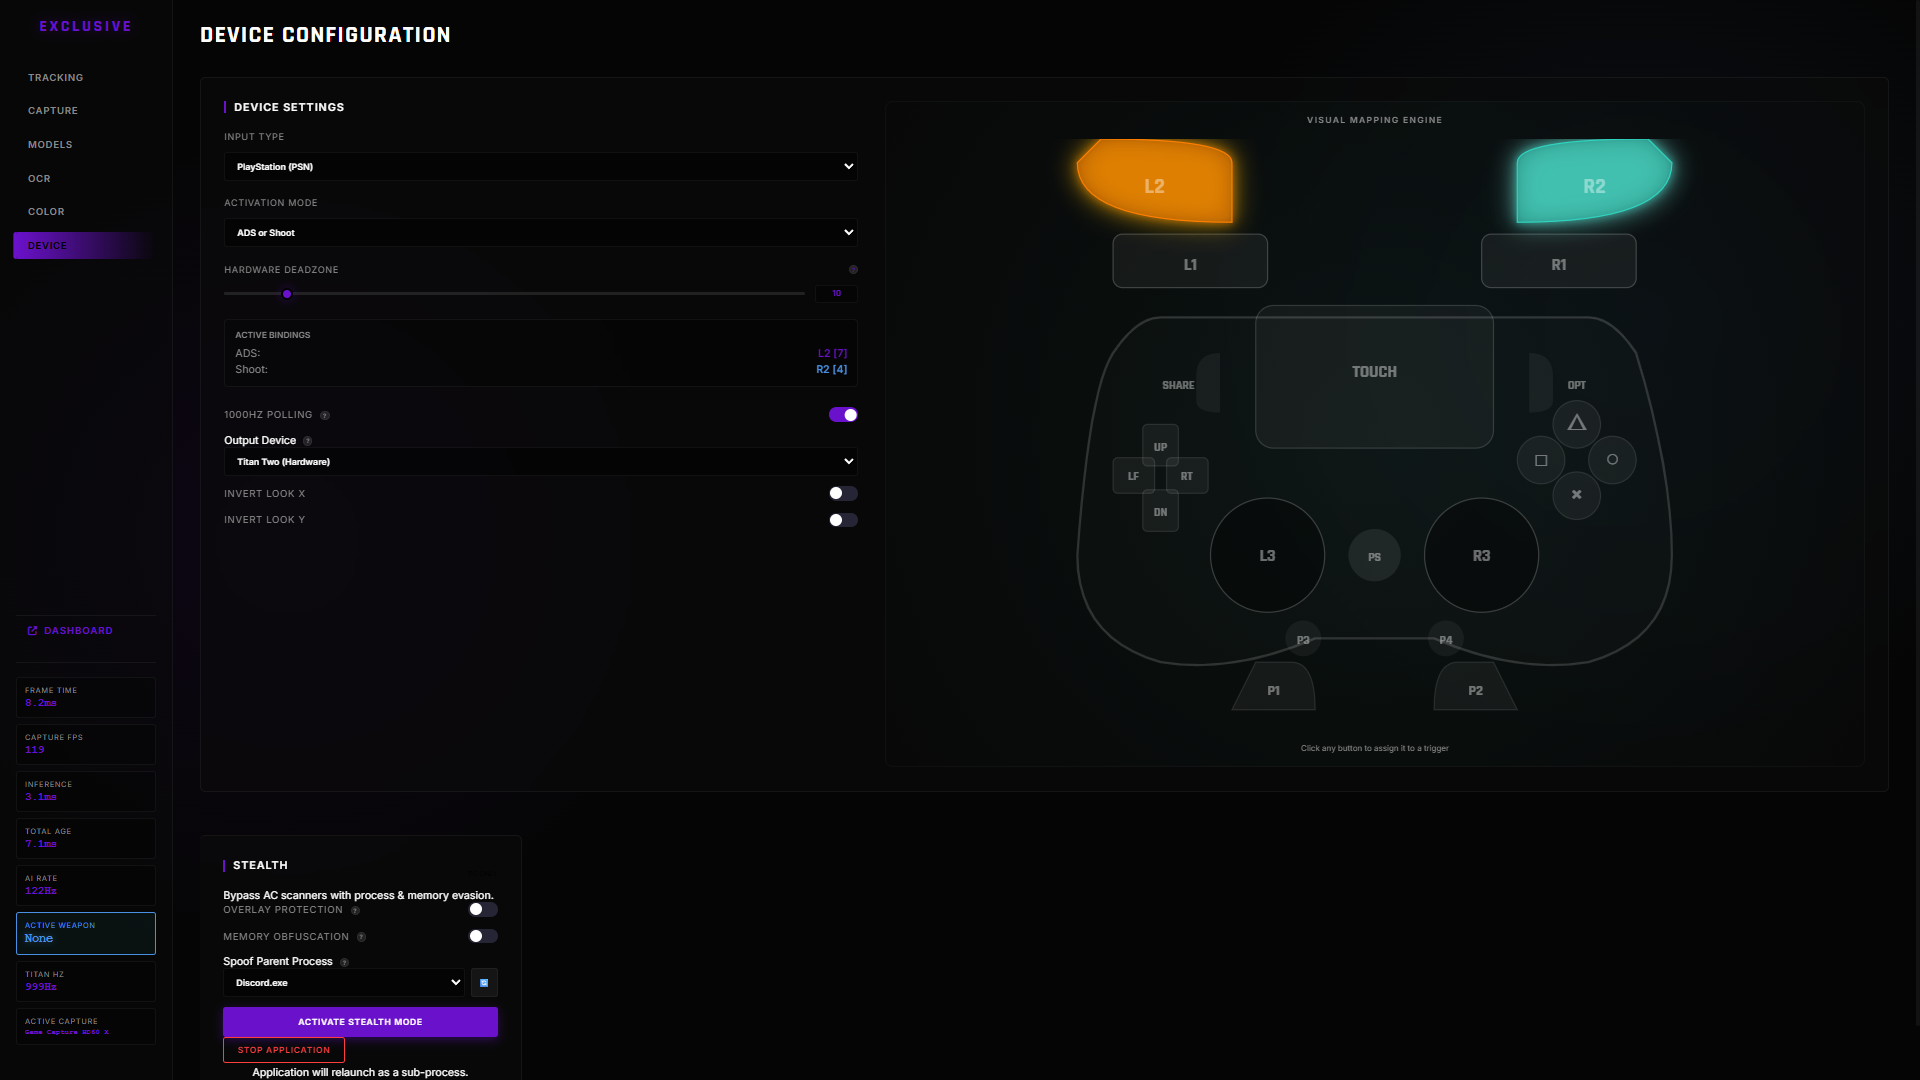Click the help icon beside Spoof Parent Process

click(344, 961)
